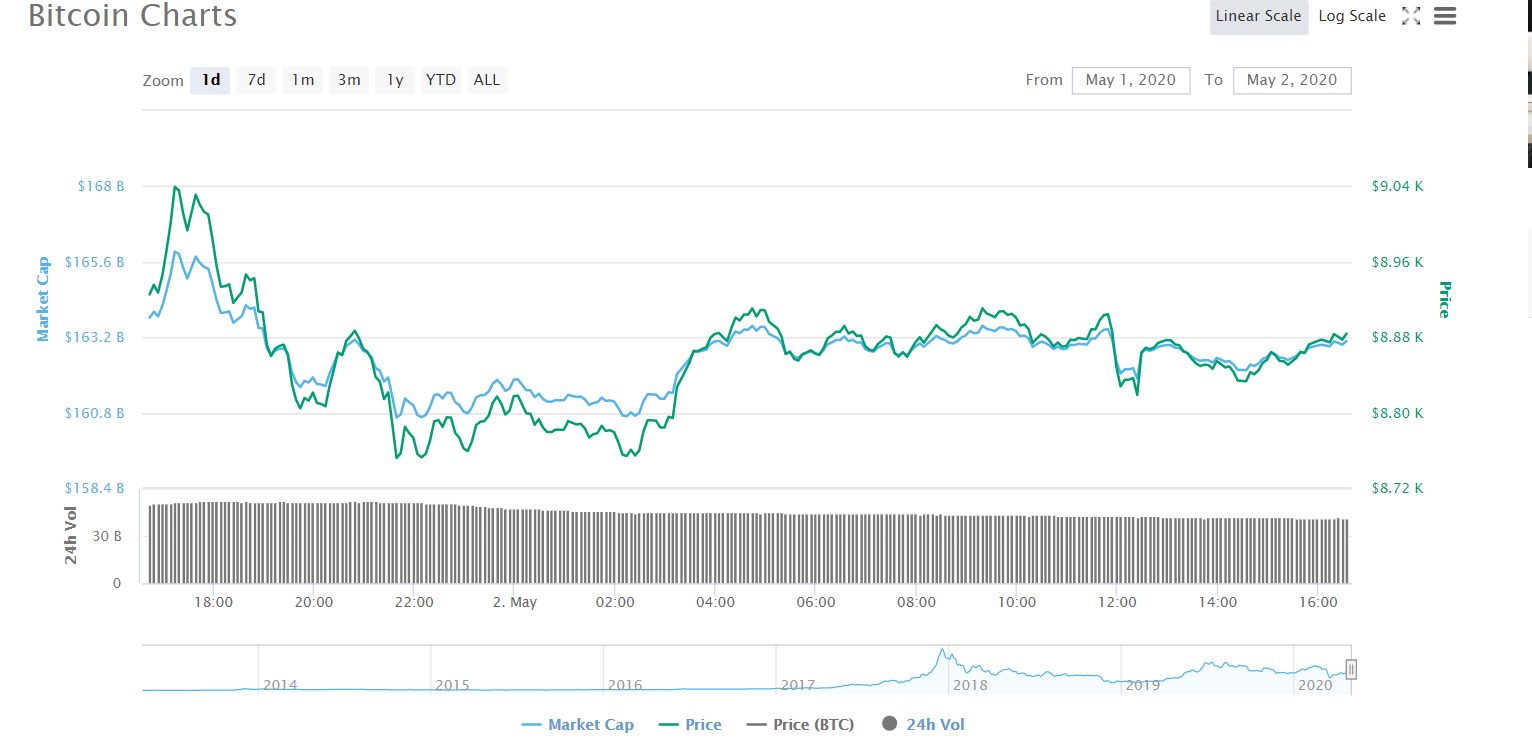Select the 1m zoom range
Screen dimensions: 1532x748
[x=303, y=80]
